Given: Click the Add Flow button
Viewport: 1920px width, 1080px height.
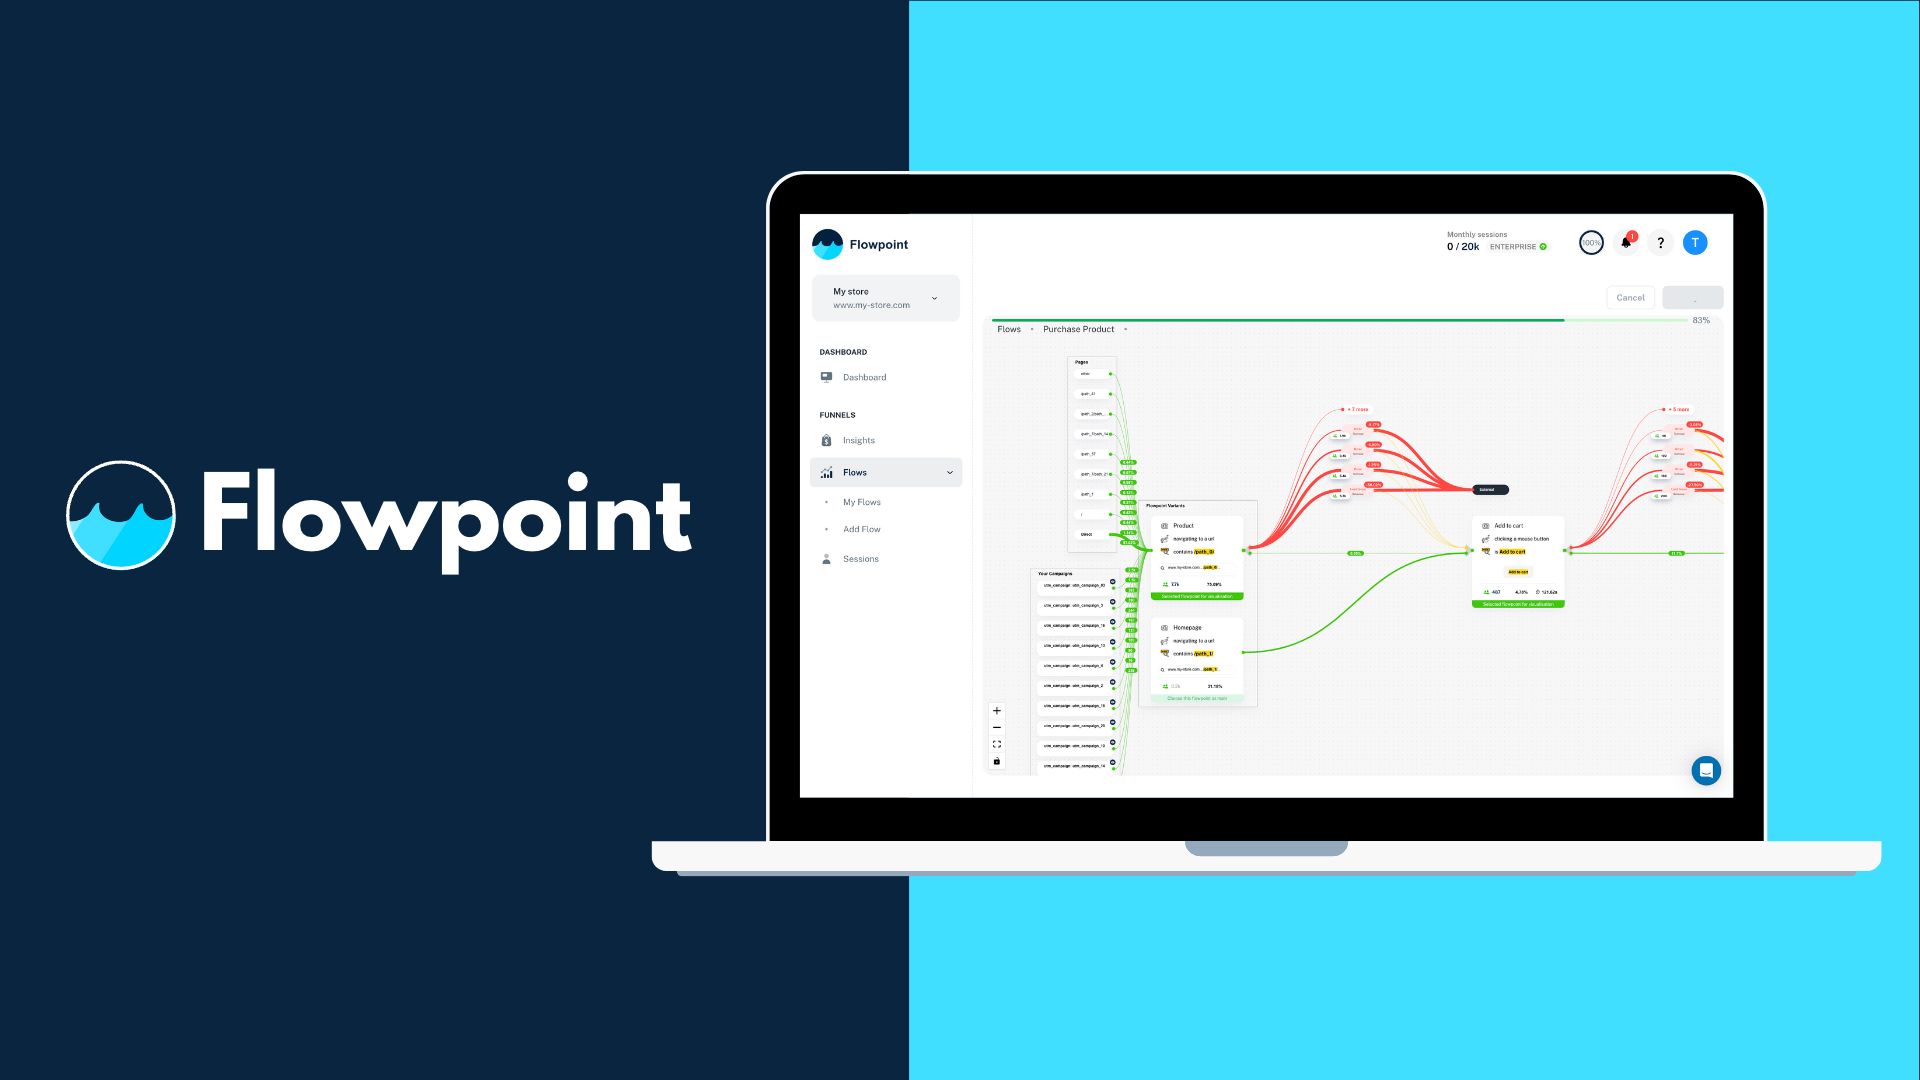Looking at the screenshot, I should 860,527.
